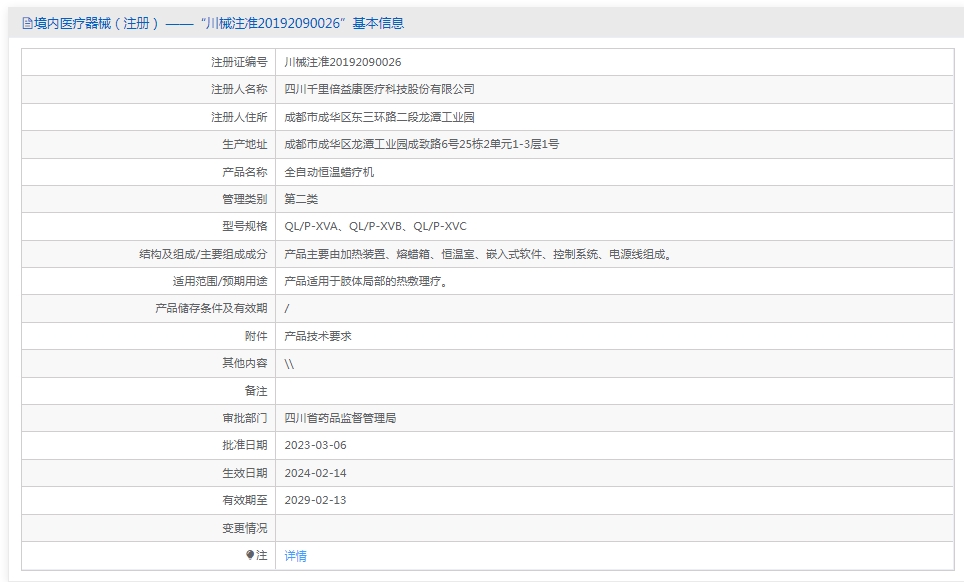Click the 有效期至 label

pyautogui.click(x=245, y=500)
